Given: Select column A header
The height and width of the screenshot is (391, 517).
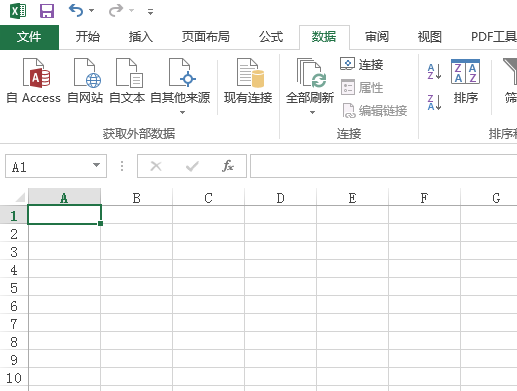Looking at the screenshot, I should coord(64,197).
